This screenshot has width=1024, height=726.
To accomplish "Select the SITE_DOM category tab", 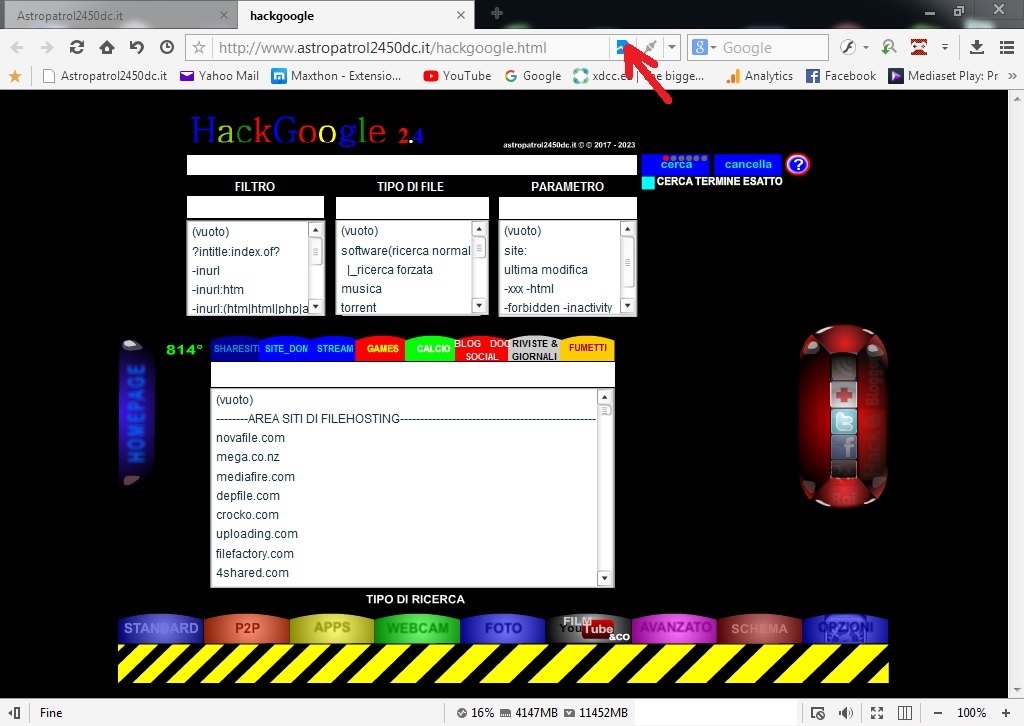I will coord(285,349).
